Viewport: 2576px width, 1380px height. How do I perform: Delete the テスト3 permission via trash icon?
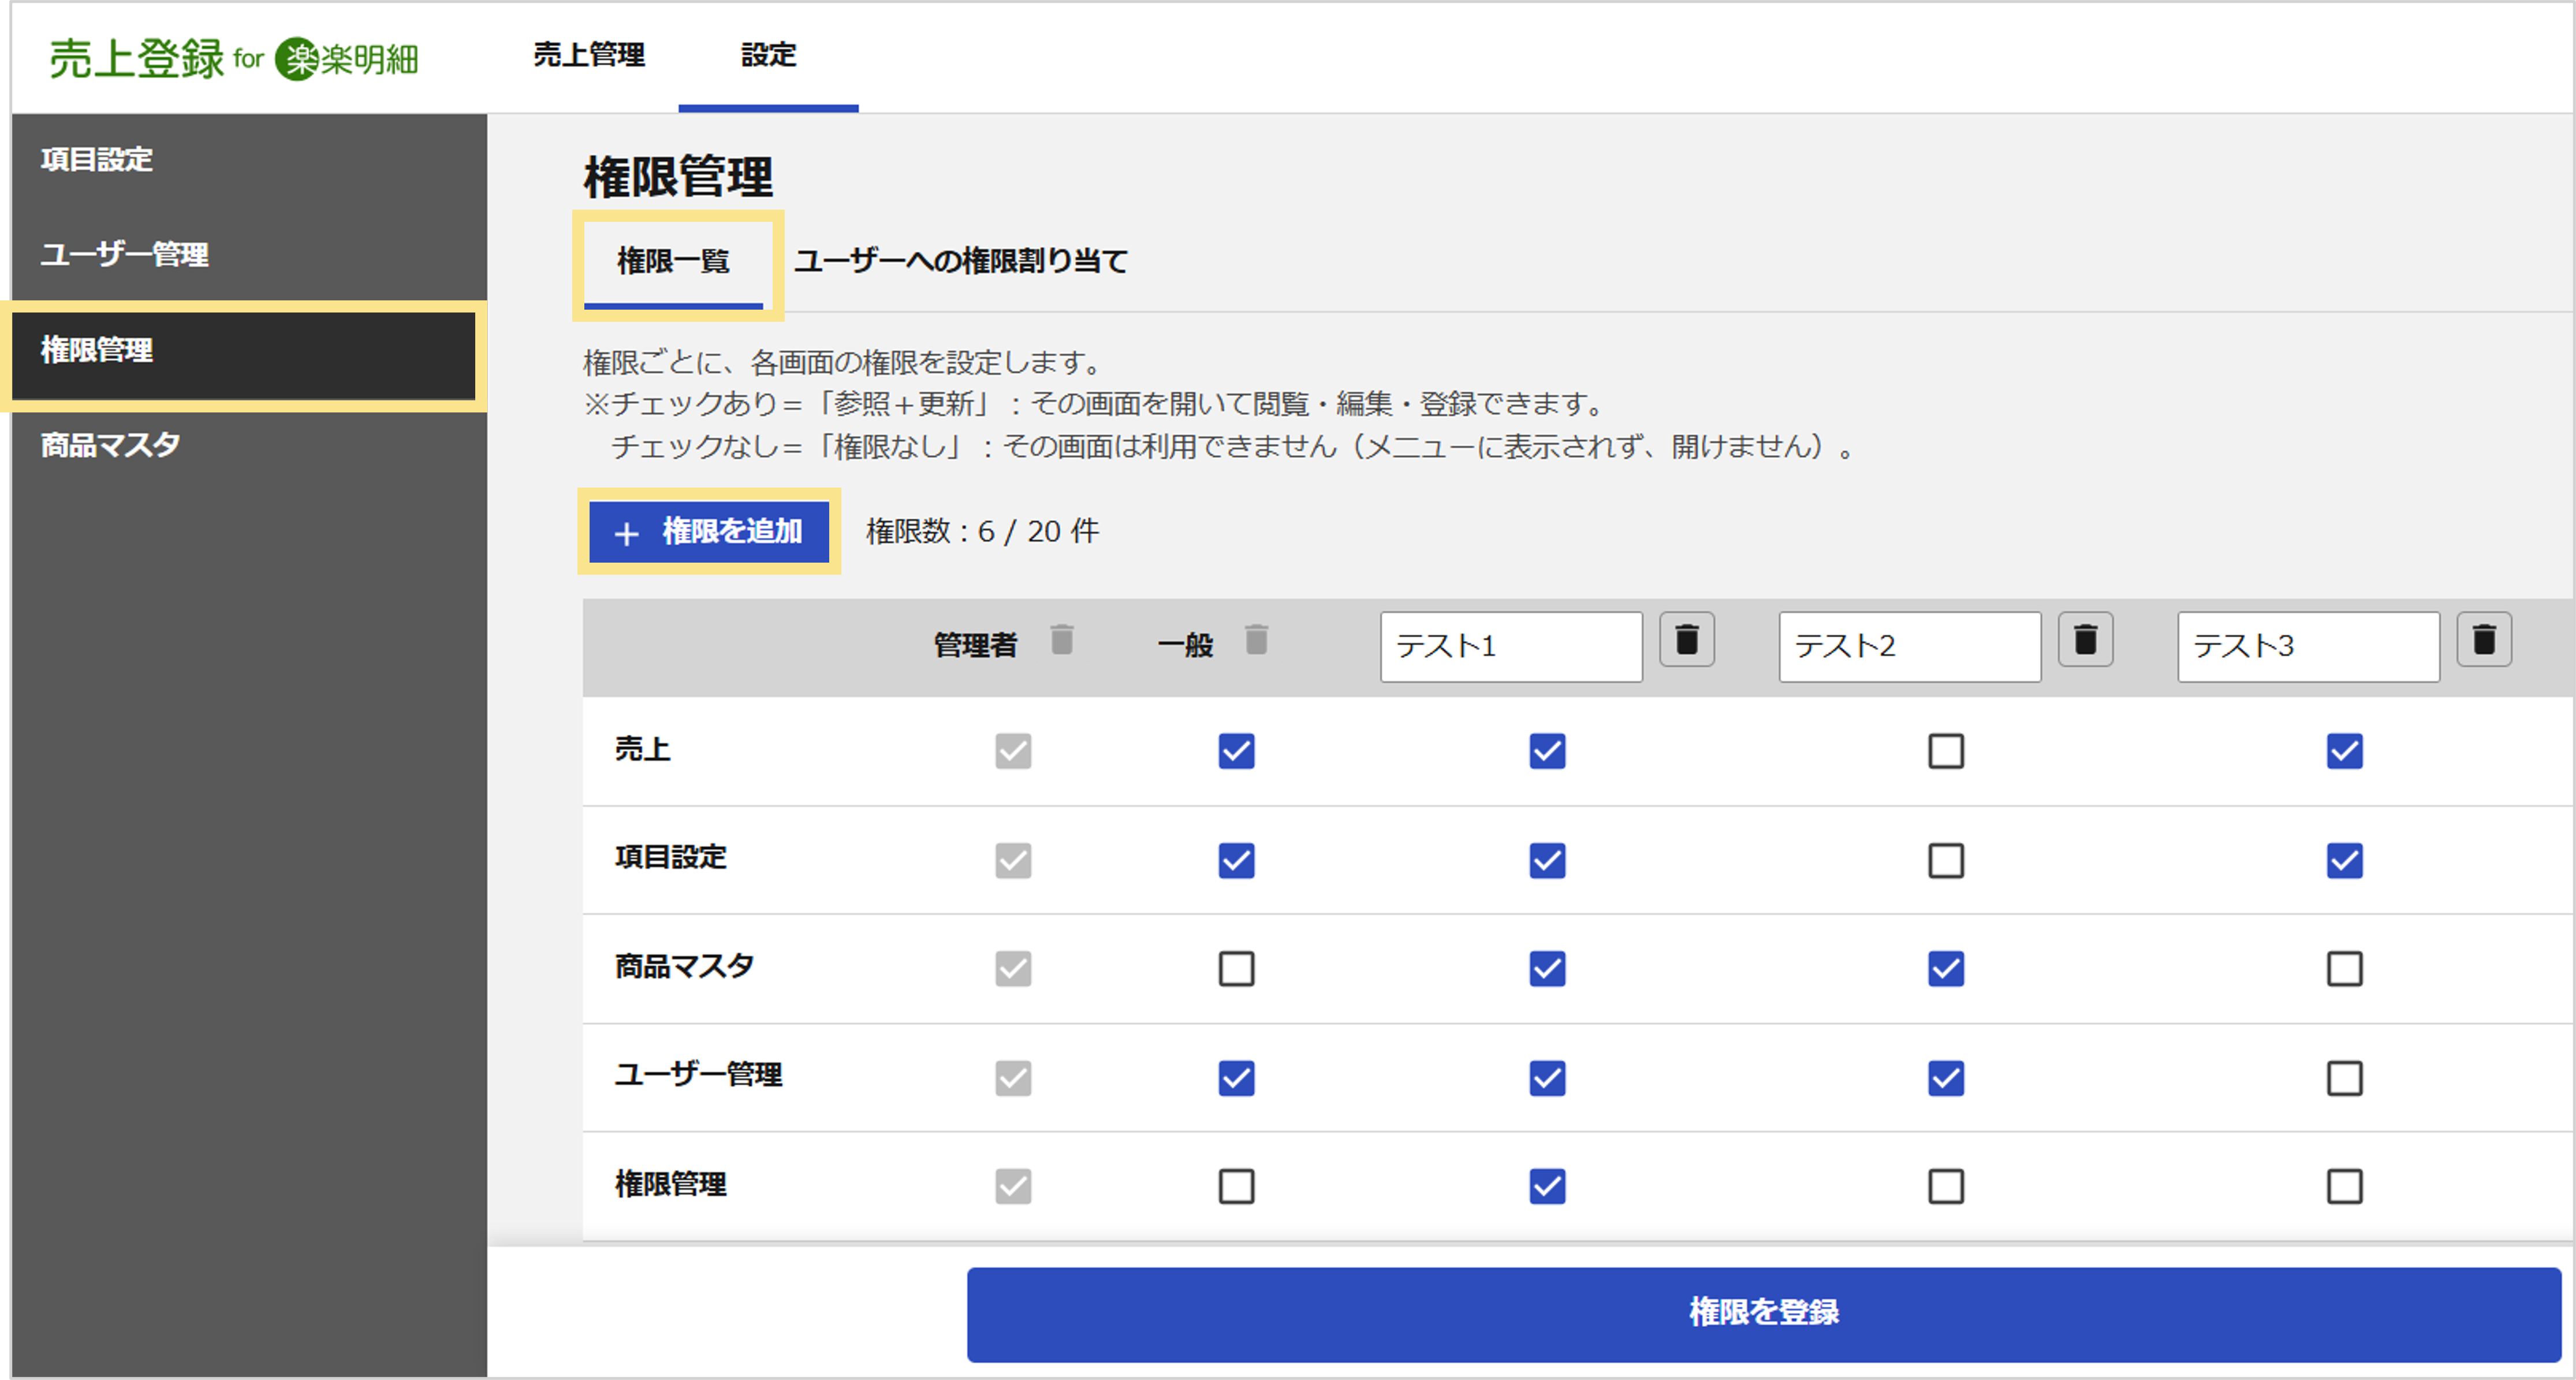pos(2484,639)
